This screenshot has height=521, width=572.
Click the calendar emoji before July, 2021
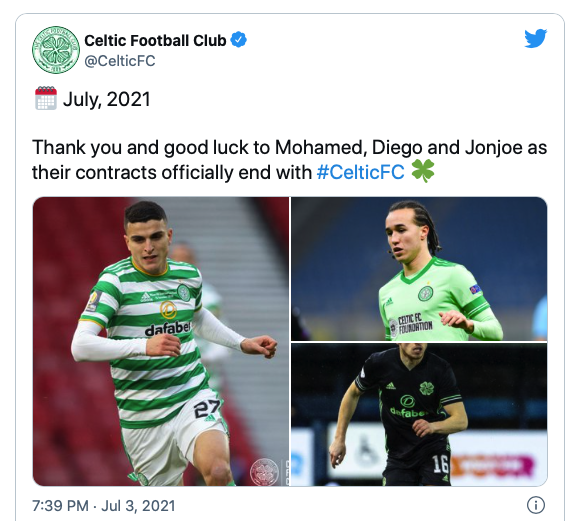[x=46, y=98]
